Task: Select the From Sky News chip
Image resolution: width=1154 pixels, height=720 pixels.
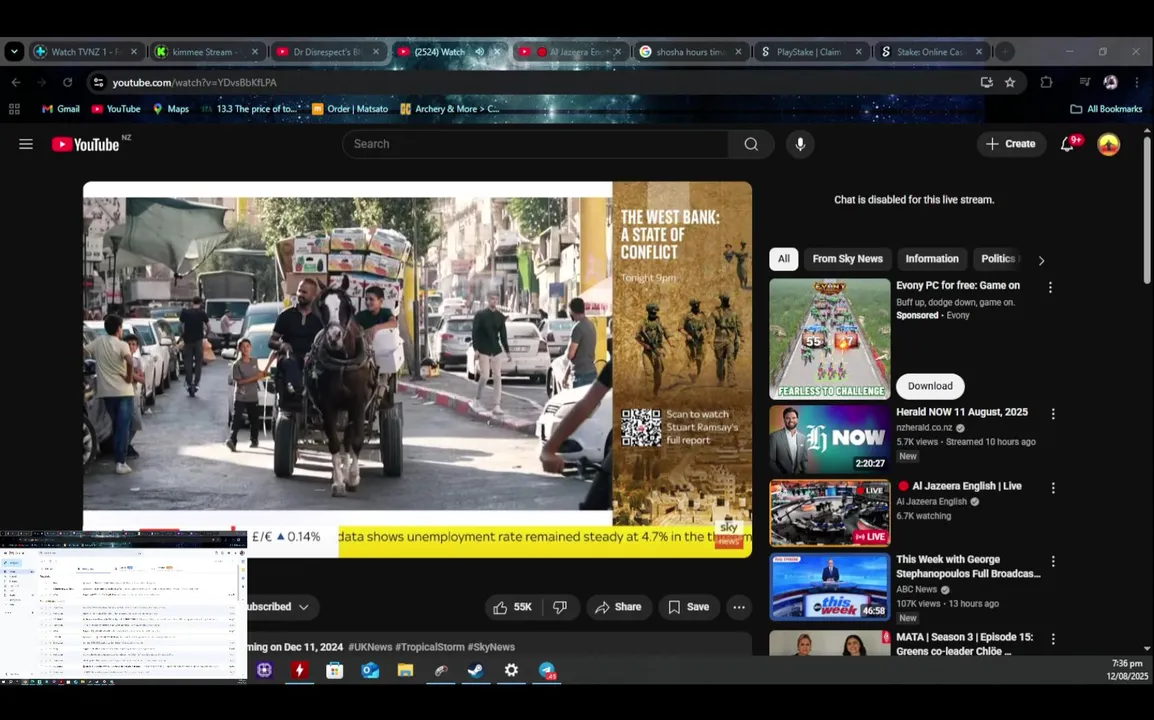Action: (847, 259)
